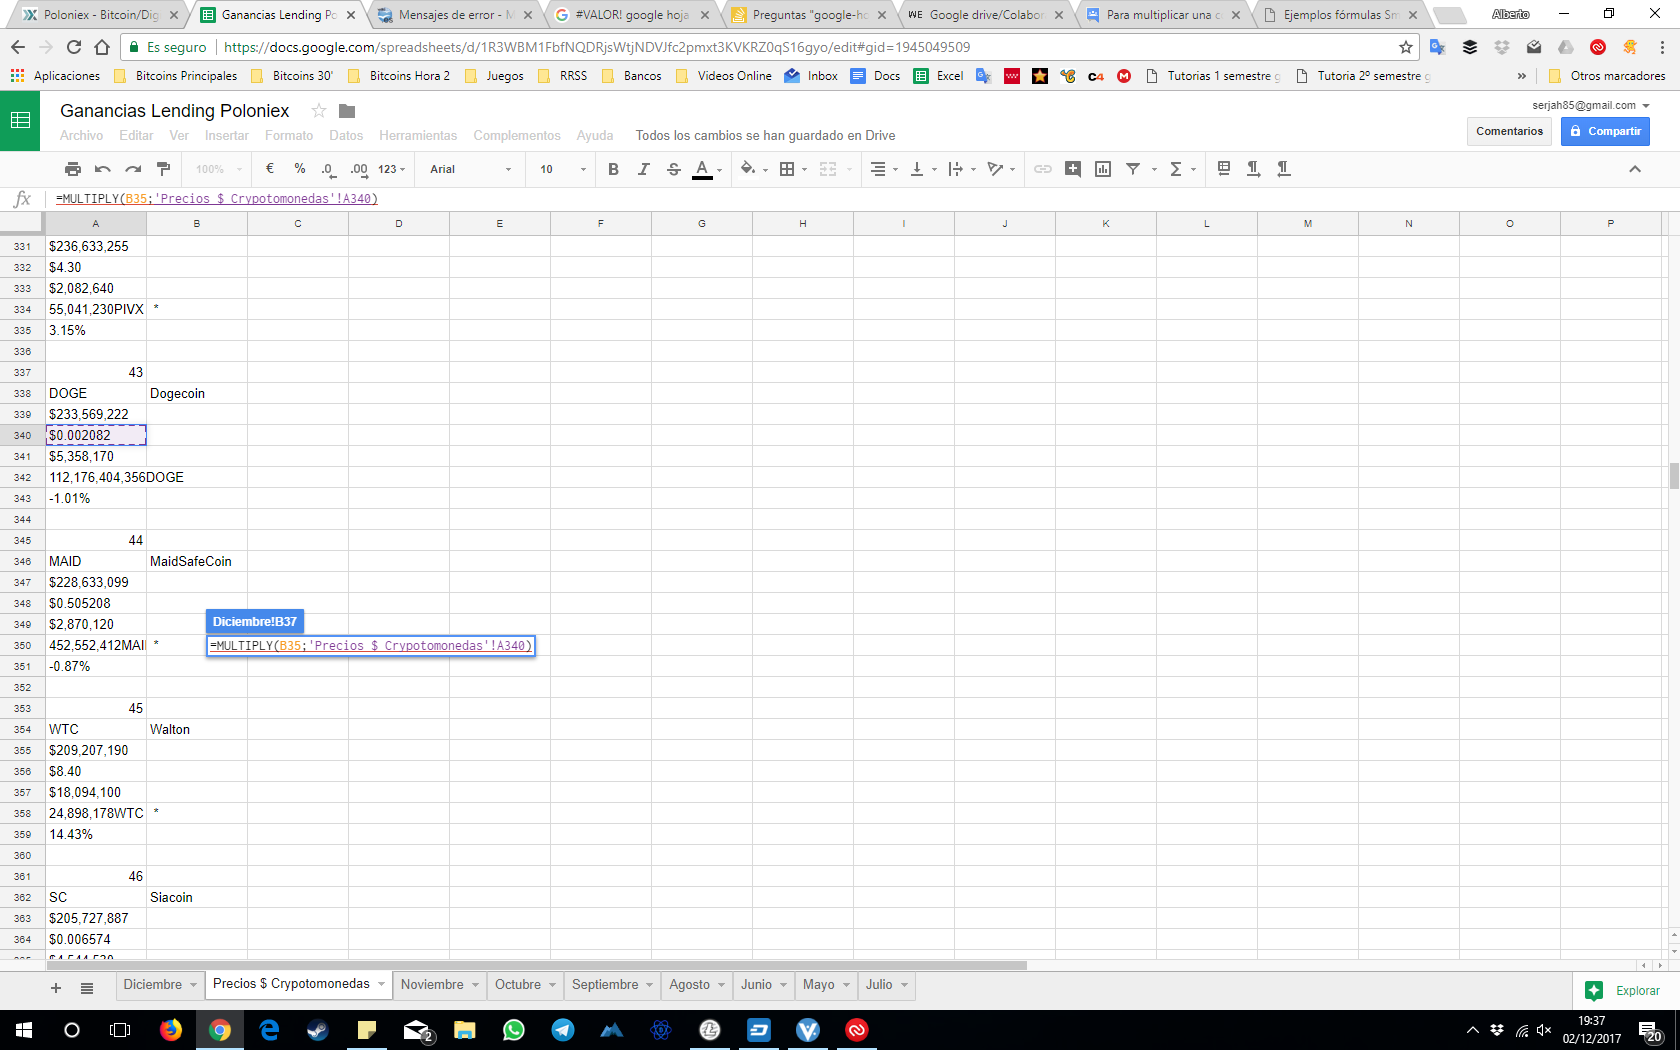Open text rotation dropdown

(1000, 169)
